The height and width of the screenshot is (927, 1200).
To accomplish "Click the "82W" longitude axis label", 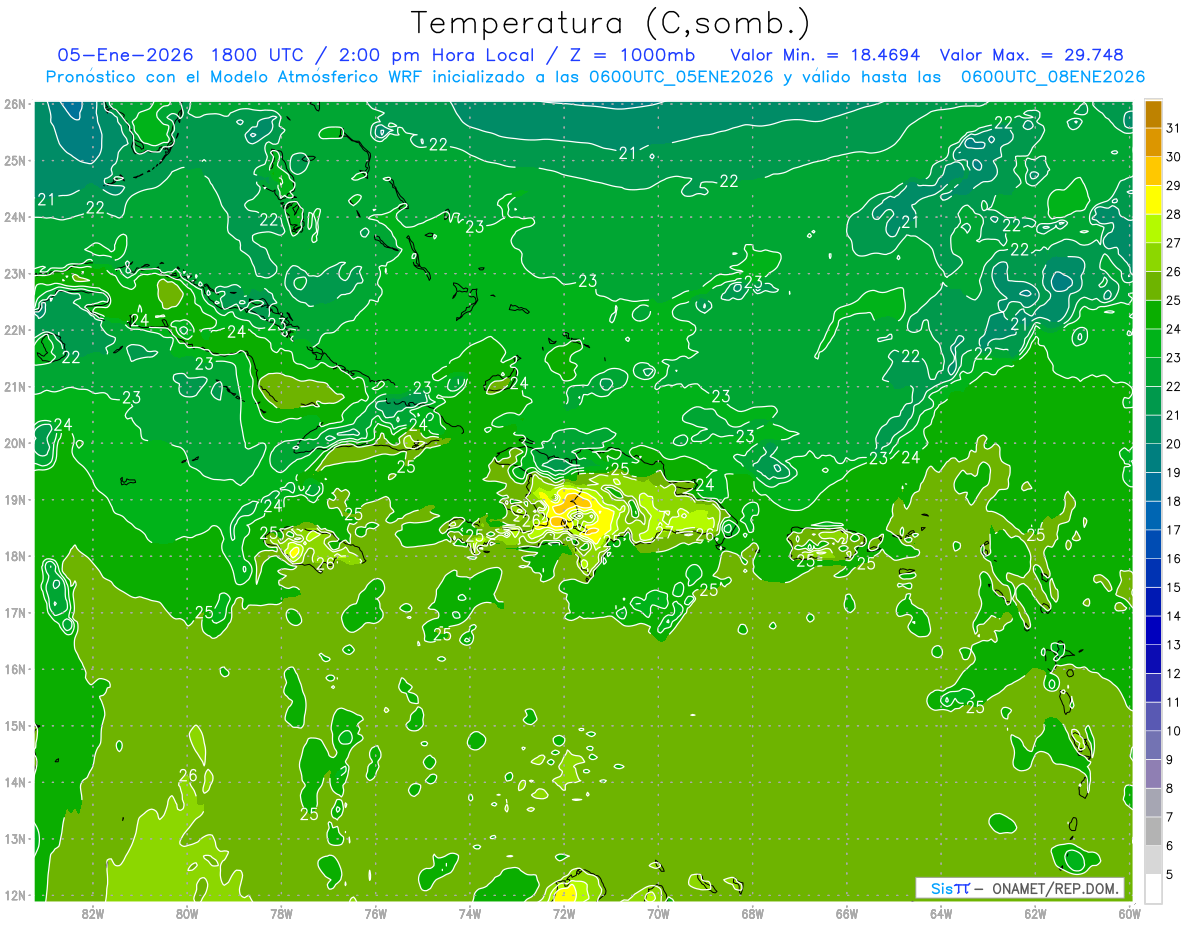I will click(92, 913).
